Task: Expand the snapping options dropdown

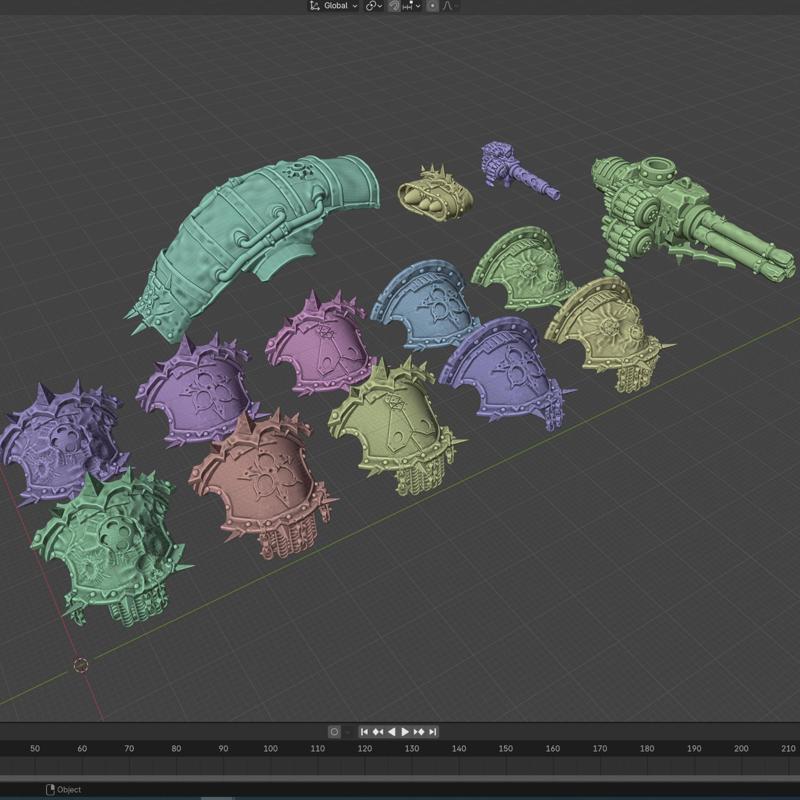Action: 414,6
